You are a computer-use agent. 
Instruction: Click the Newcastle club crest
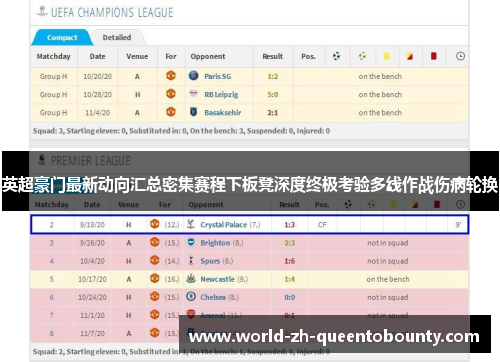tap(191, 278)
